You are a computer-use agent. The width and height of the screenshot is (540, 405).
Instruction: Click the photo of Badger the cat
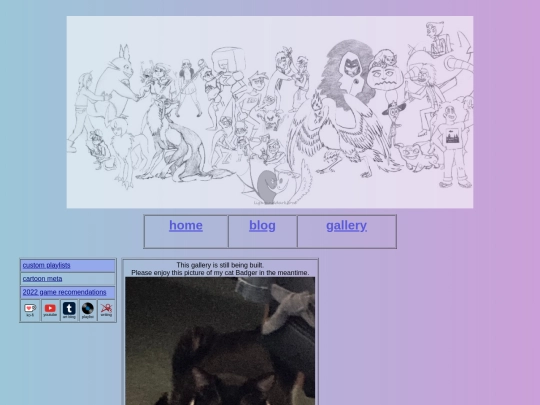coord(220,341)
